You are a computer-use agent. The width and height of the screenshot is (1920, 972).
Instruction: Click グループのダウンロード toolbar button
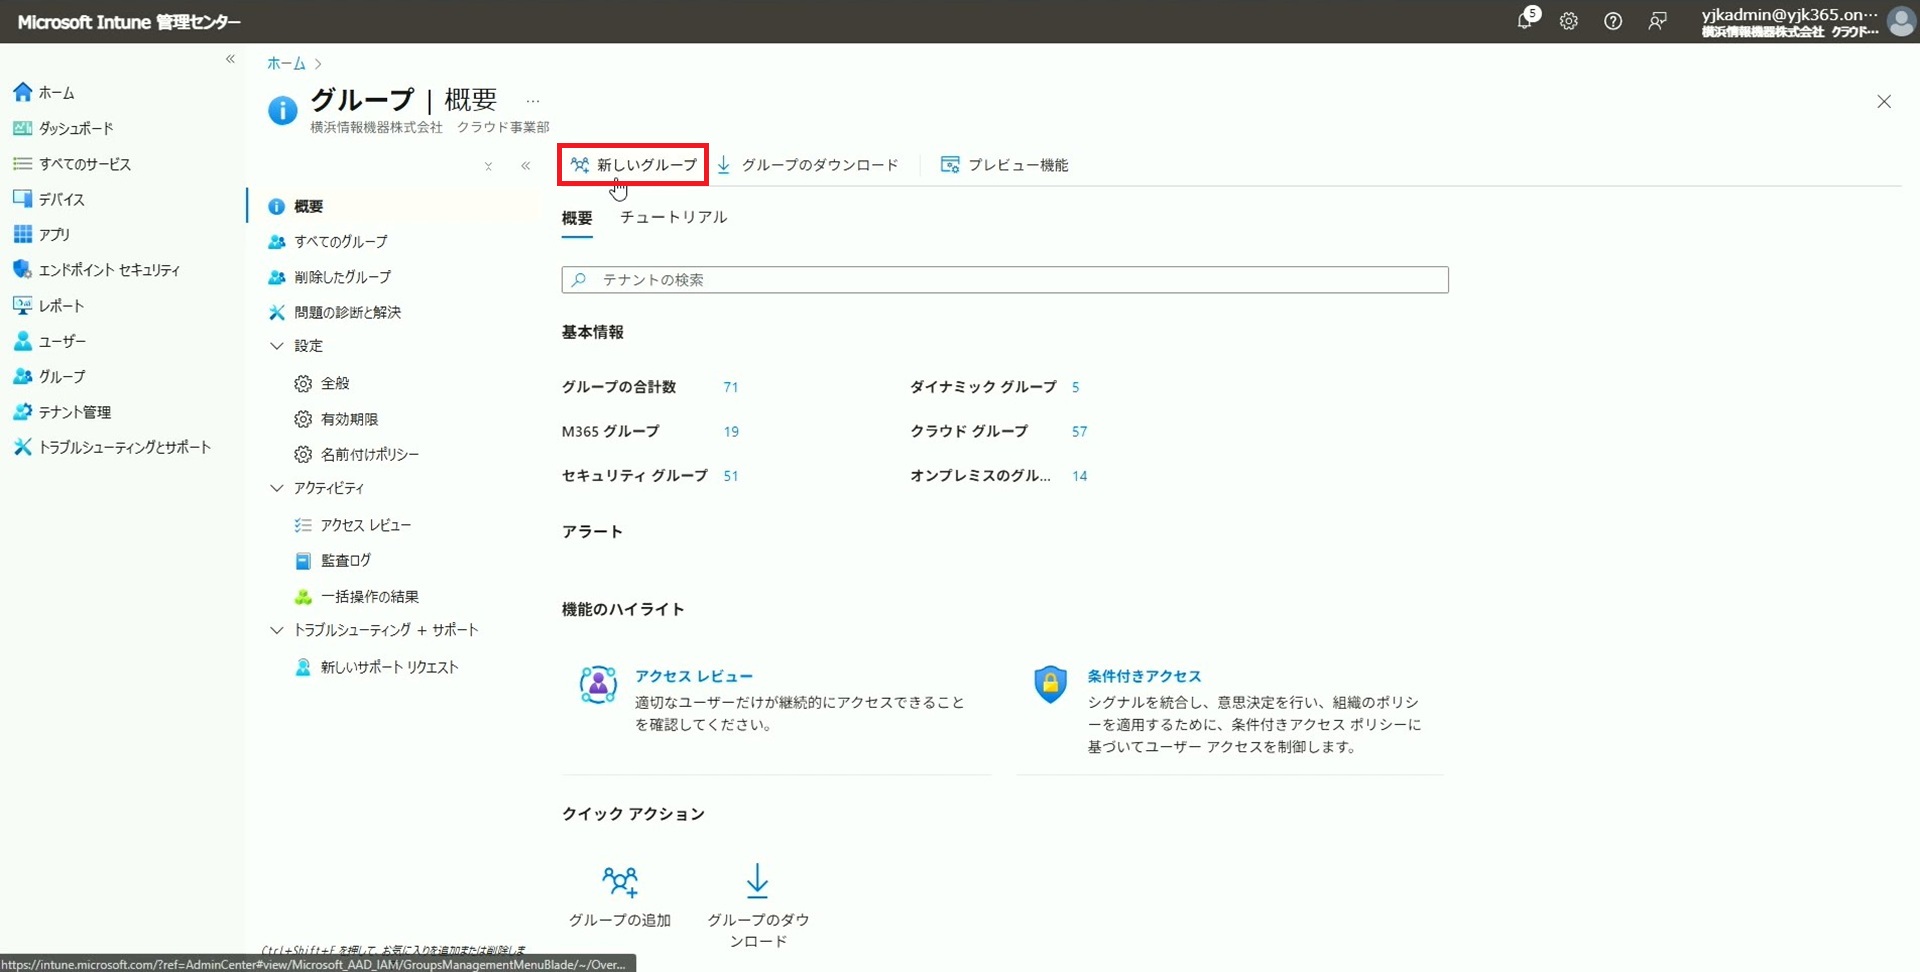tap(808, 165)
